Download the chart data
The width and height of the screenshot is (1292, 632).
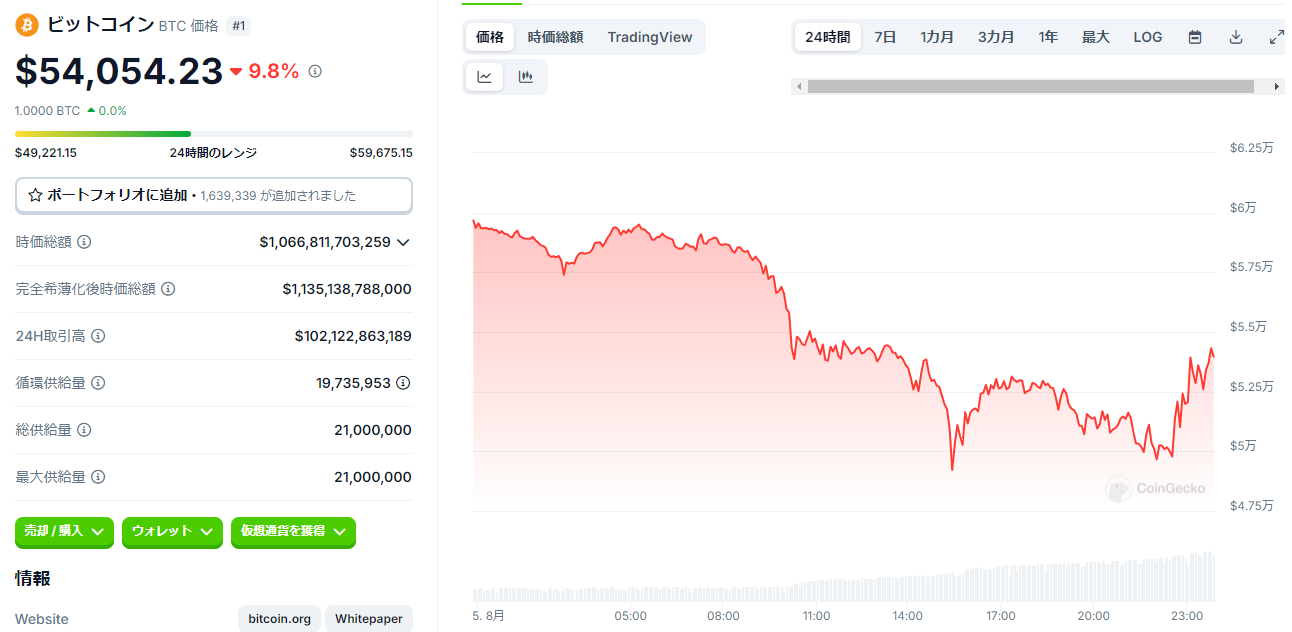point(1236,37)
